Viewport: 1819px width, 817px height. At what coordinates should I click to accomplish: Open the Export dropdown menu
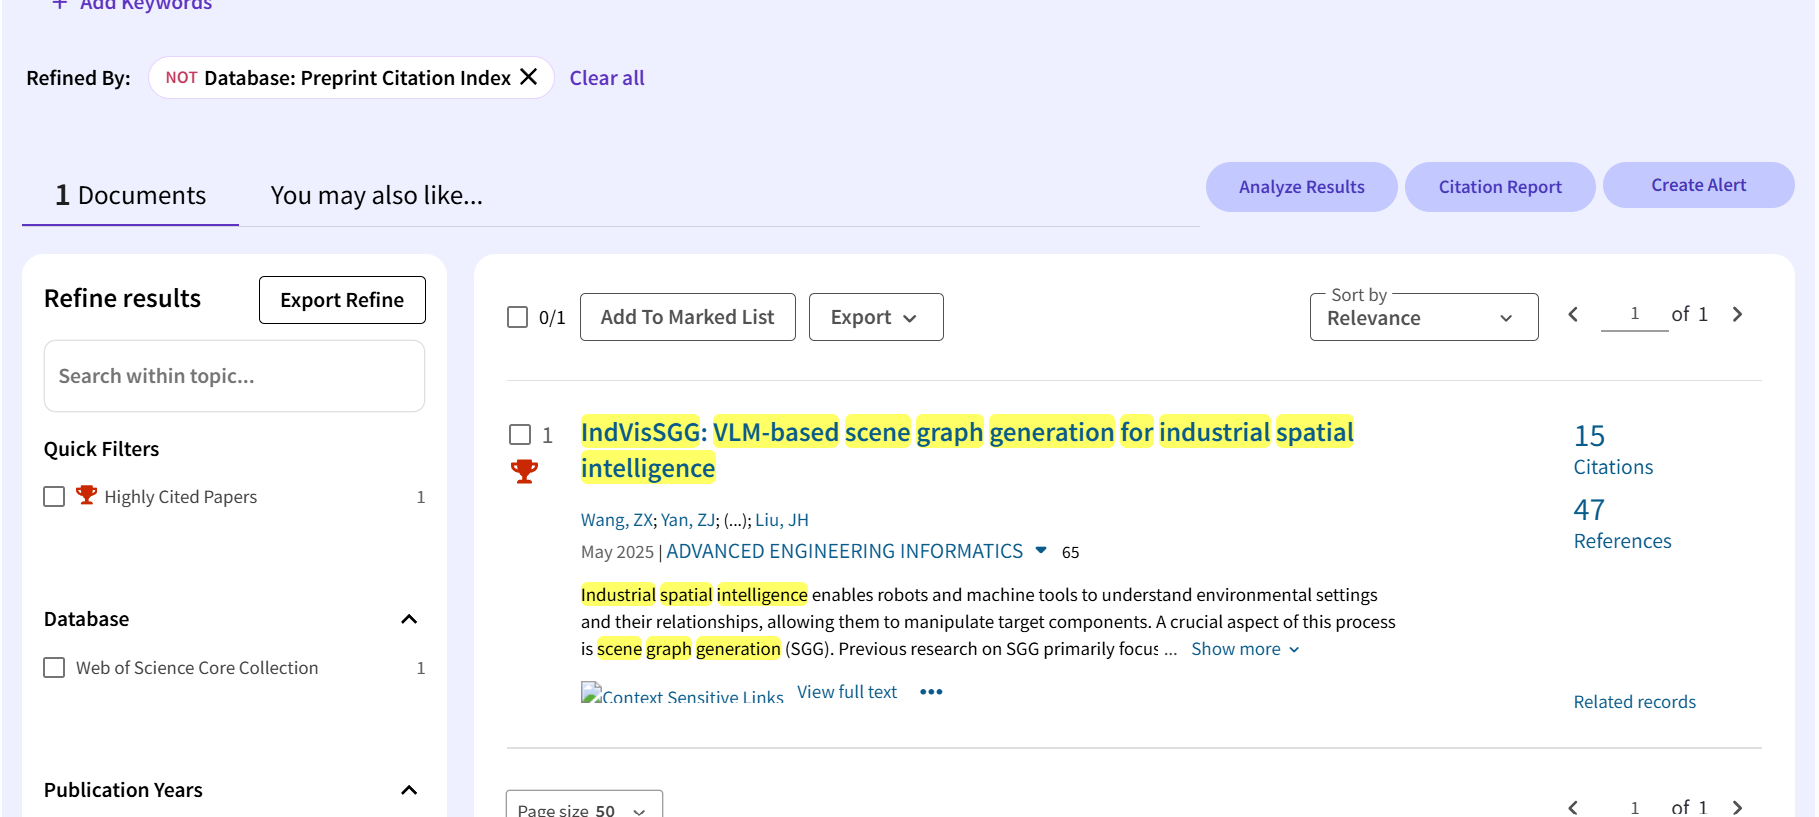[875, 317]
